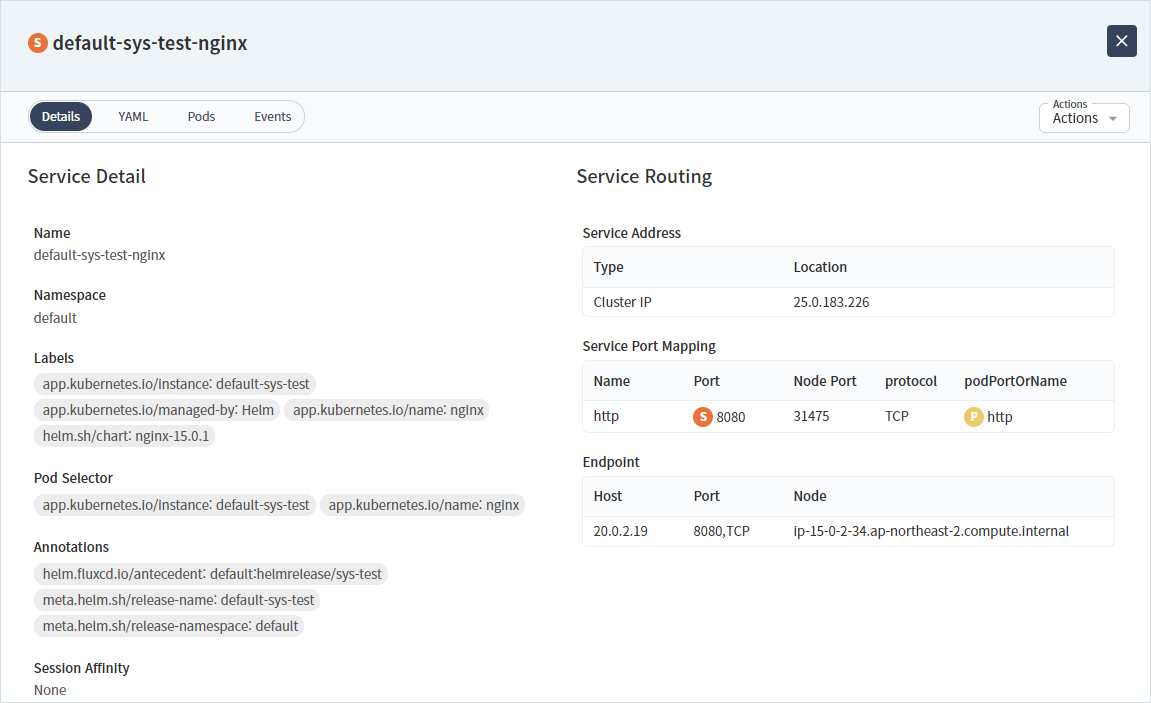Viewport: 1151px width, 703px height.
Task: Click the namespace value default
Action: [55, 318]
